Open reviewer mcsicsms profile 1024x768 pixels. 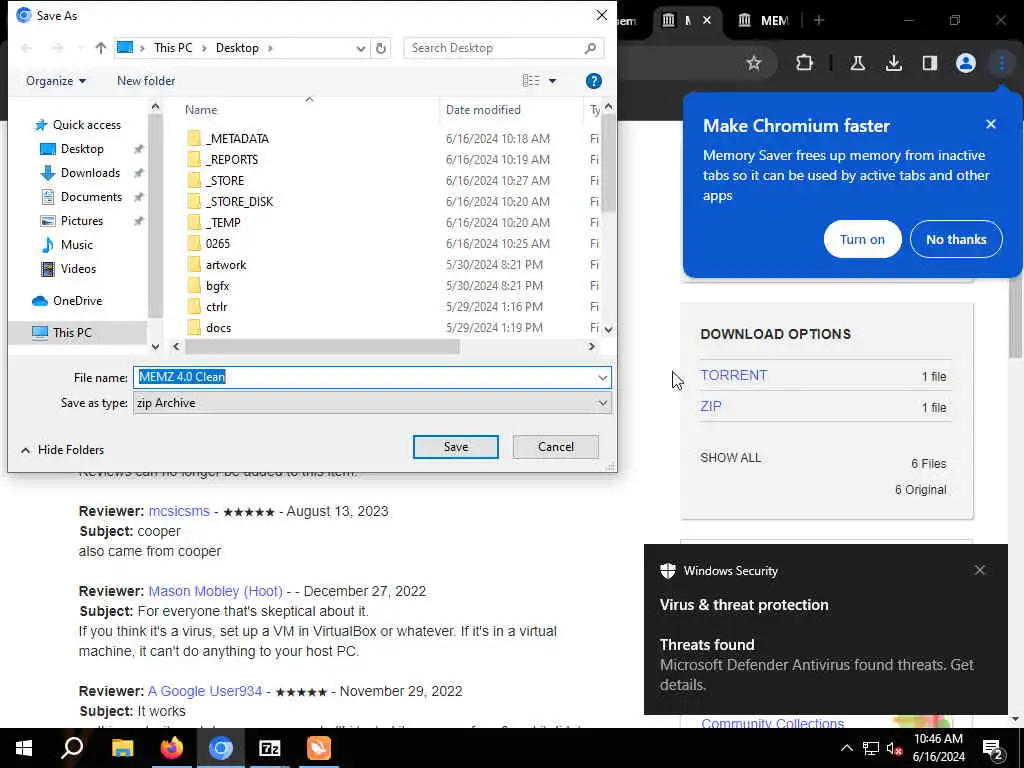point(179,511)
